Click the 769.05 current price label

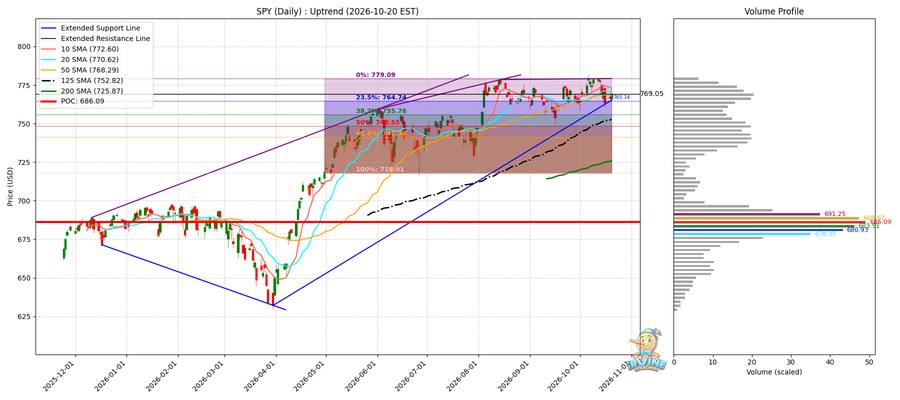pyautogui.click(x=651, y=94)
